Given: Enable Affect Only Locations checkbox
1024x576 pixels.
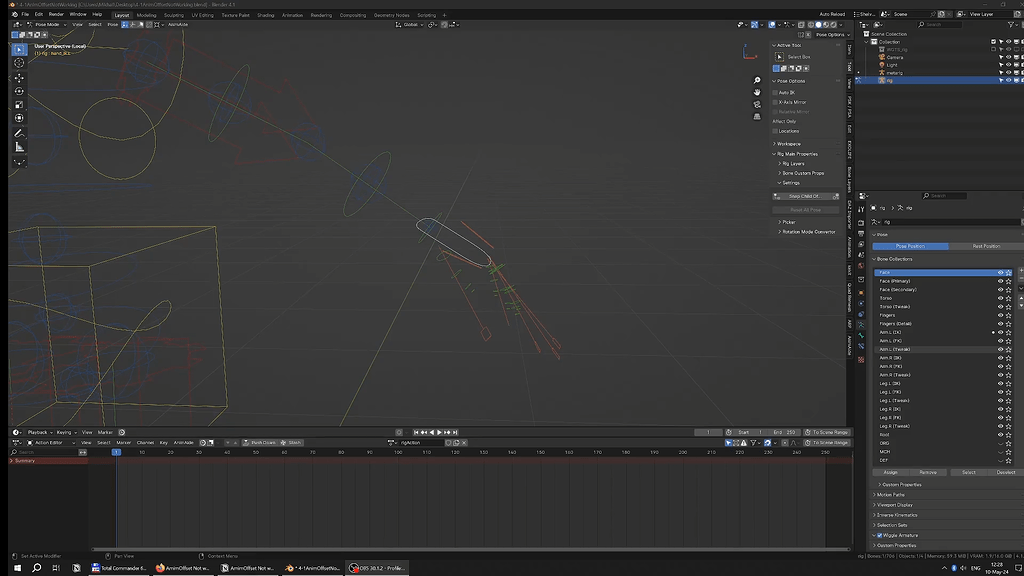Looking at the screenshot, I should click(x=776, y=131).
